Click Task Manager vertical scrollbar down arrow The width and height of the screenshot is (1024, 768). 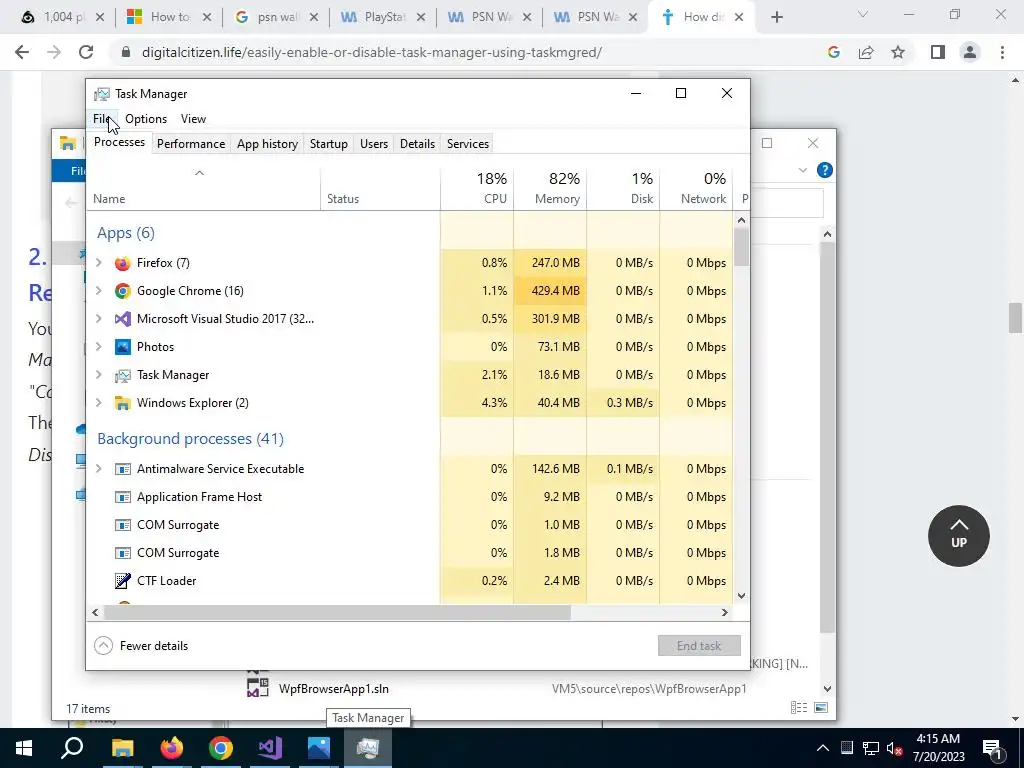click(x=741, y=596)
